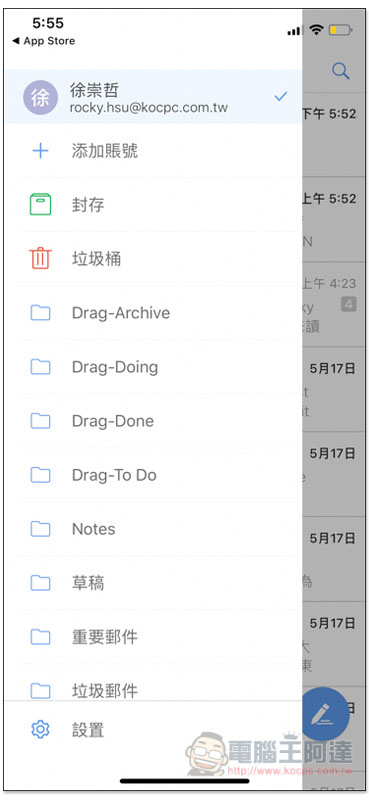Open 設置 settings text
This screenshot has height=800, width=369.
click(88, 730)
